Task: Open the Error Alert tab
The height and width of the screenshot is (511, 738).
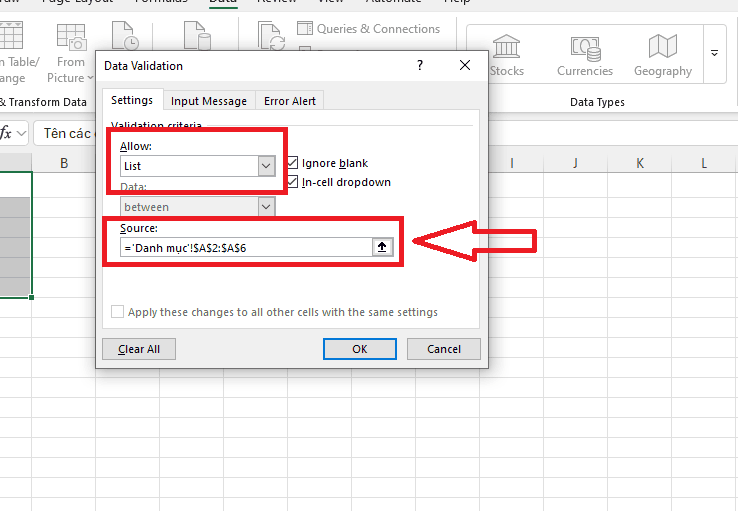Action: coord(289,101)
